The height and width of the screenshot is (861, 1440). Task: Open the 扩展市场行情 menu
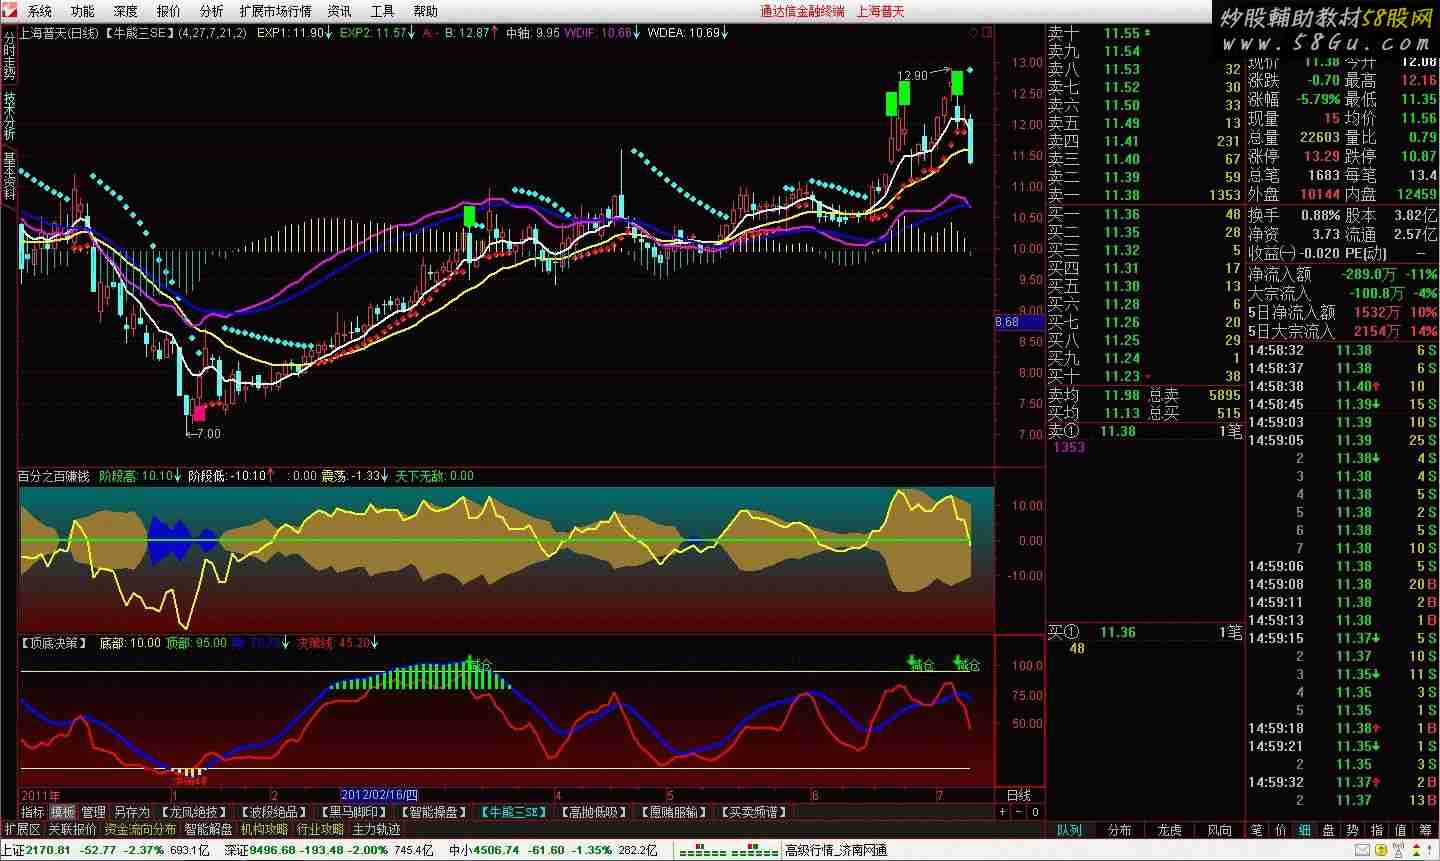(275, 11)
